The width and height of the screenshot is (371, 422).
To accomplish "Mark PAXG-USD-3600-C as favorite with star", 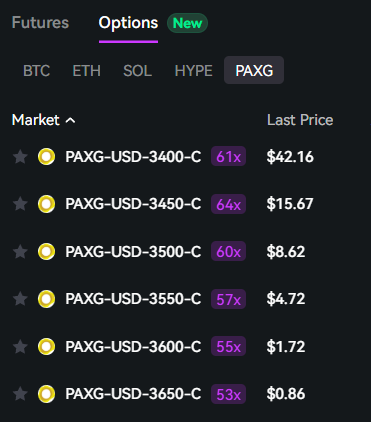I will (20, 347).
